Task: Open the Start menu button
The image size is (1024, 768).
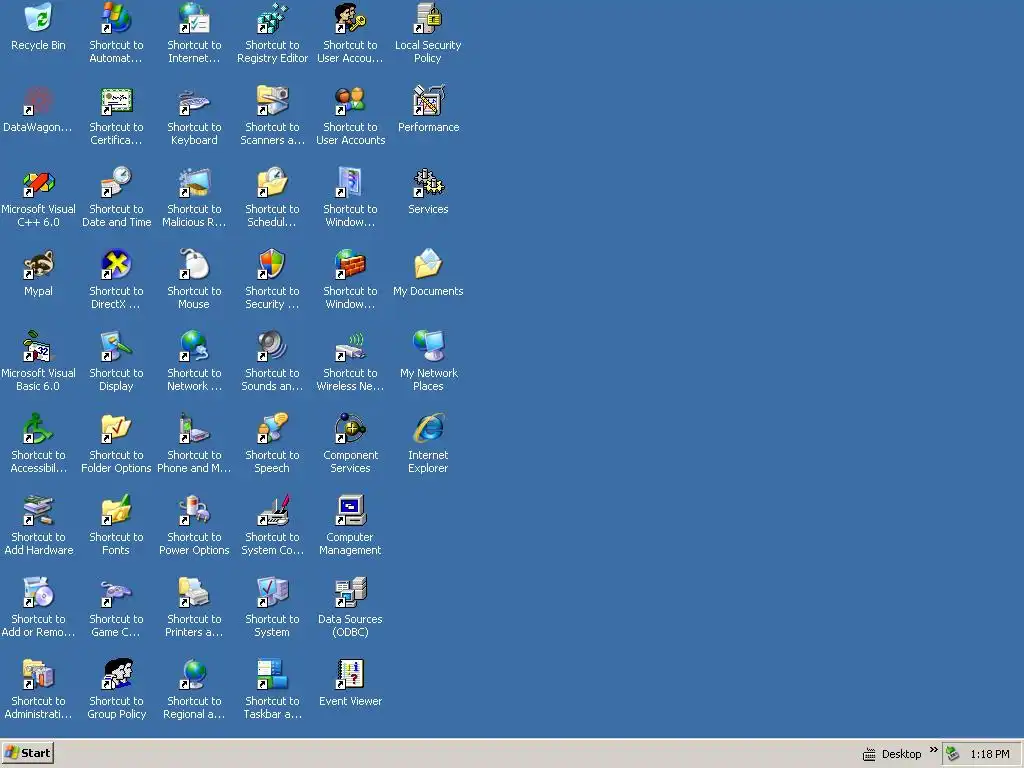Action: [27, 753]
